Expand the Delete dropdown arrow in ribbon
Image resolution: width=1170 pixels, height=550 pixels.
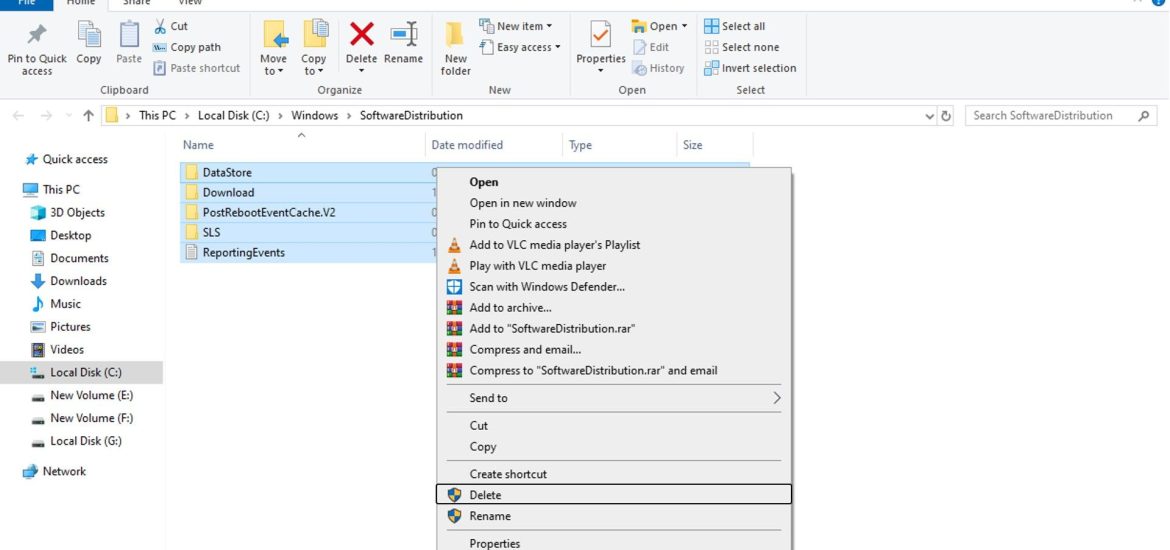click(x=362, y=72)
